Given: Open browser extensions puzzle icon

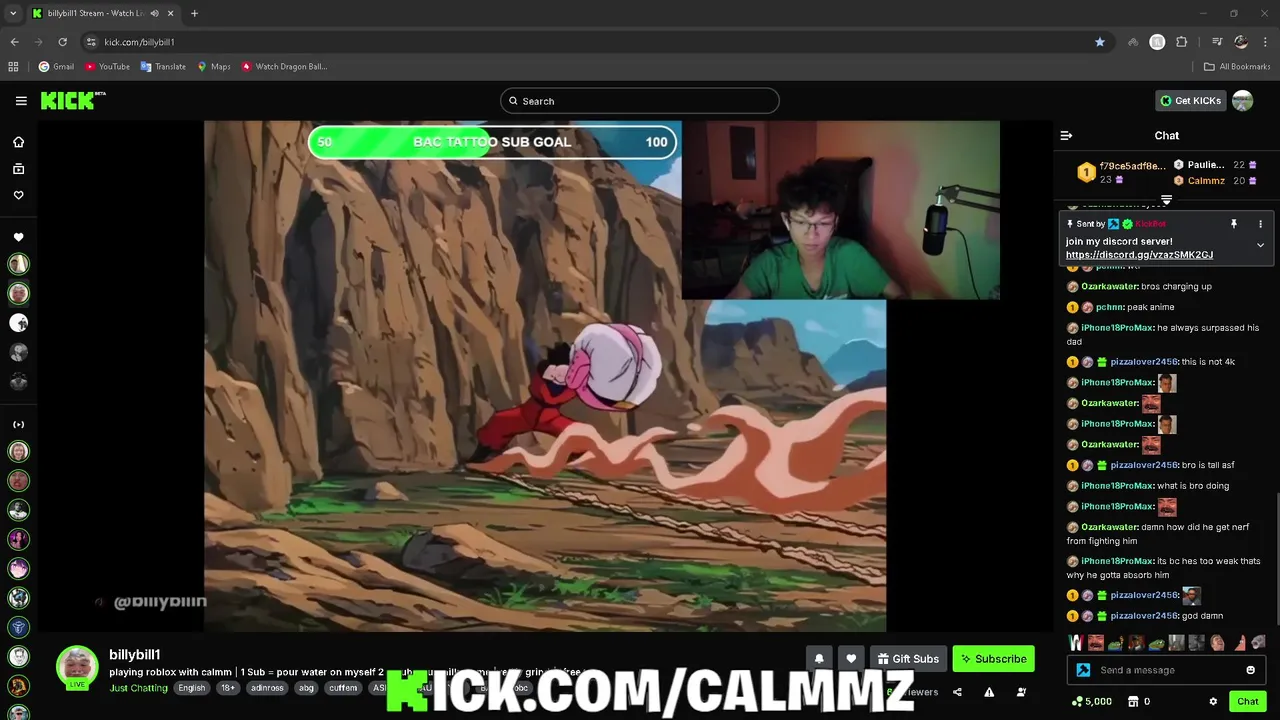Looking at the screenshot, I should click(x=1182, y=42).
